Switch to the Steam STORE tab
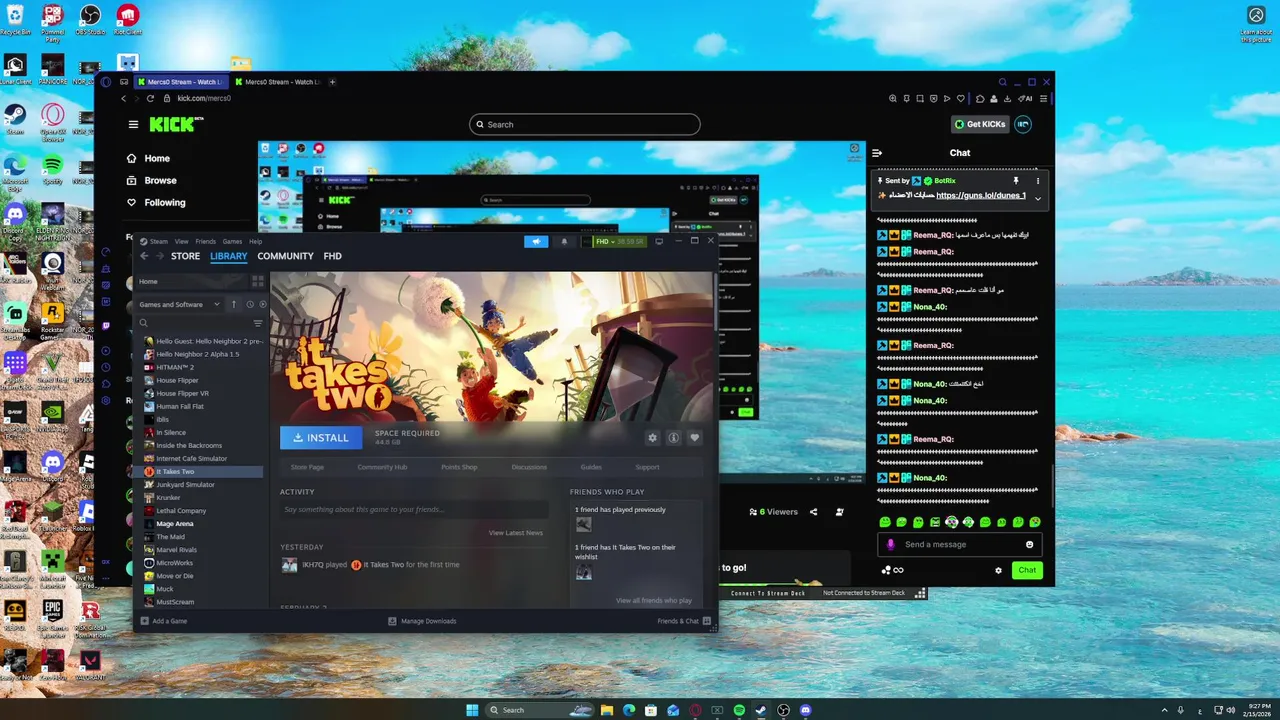The width and height of the screenshot is (1280, 720). (185, 256)
